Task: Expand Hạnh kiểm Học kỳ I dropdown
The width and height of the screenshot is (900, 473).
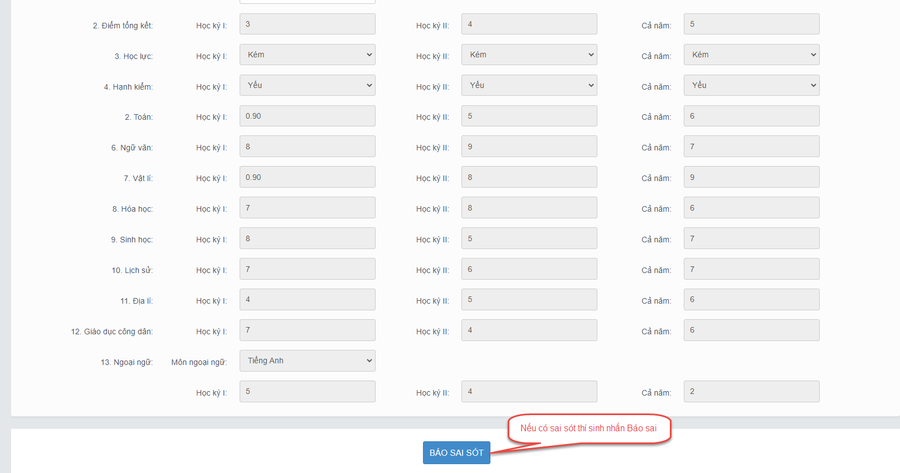Action: point(307,86)
